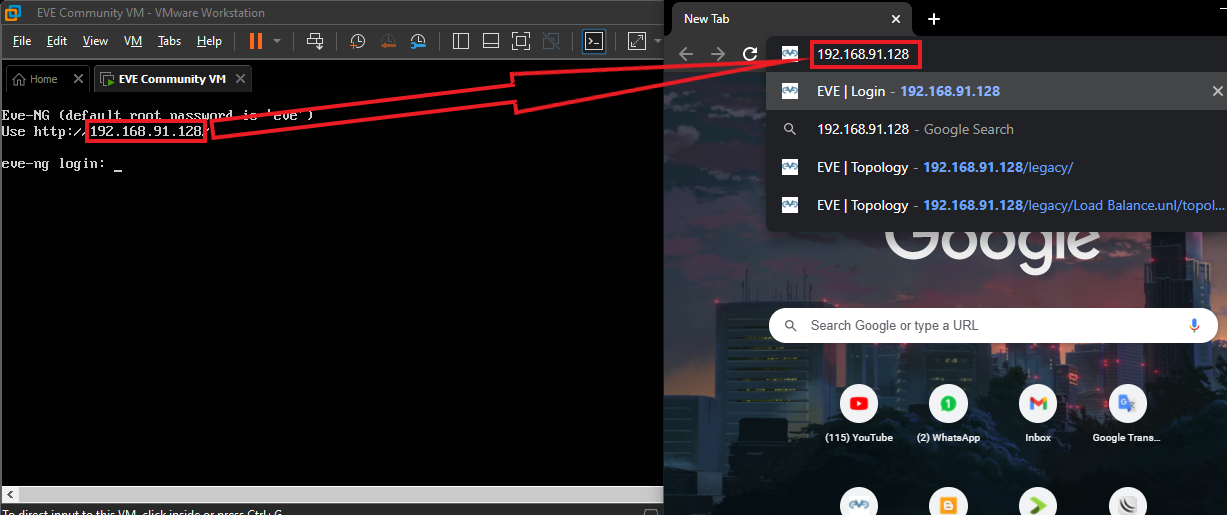Remove the EVE | Login suggestion with X

1217,91
